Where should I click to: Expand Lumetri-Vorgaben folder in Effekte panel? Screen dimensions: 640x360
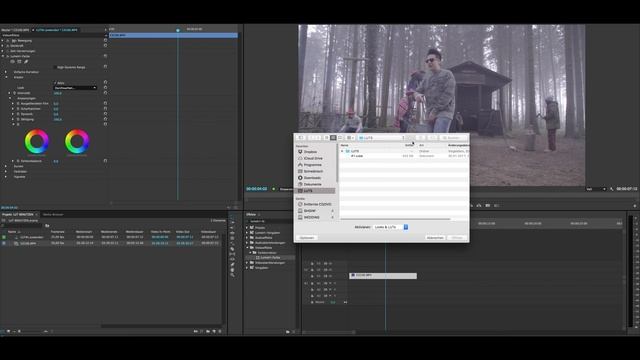pyautogui.click(x=247, y=233)
